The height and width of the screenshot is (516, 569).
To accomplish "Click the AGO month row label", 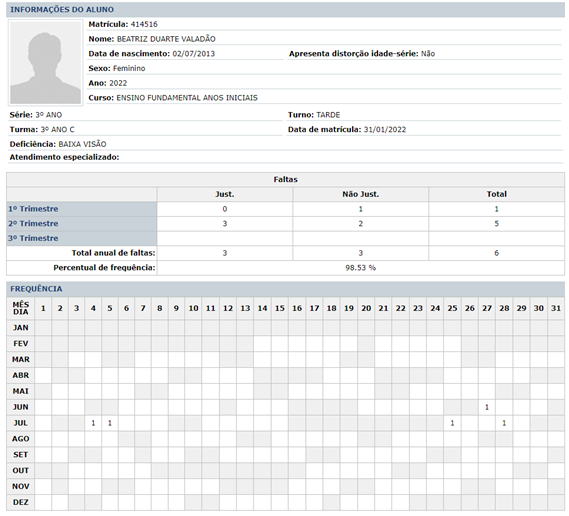I will (21, 439).
